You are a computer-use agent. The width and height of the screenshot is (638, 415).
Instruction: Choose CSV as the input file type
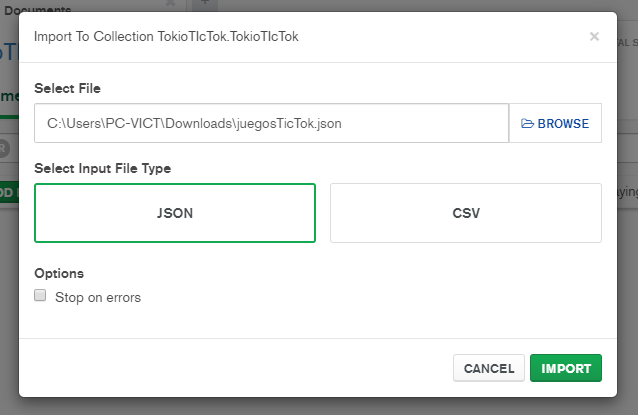pyautogui.click(x=465, y=213)
